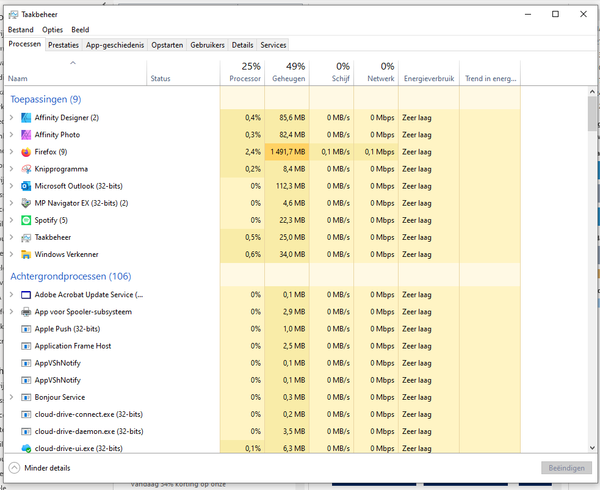This screenshot has width=600, height=490.
Task: Click the cloud-drive-ui.exe icon
Action: click(x=26, y=448)
